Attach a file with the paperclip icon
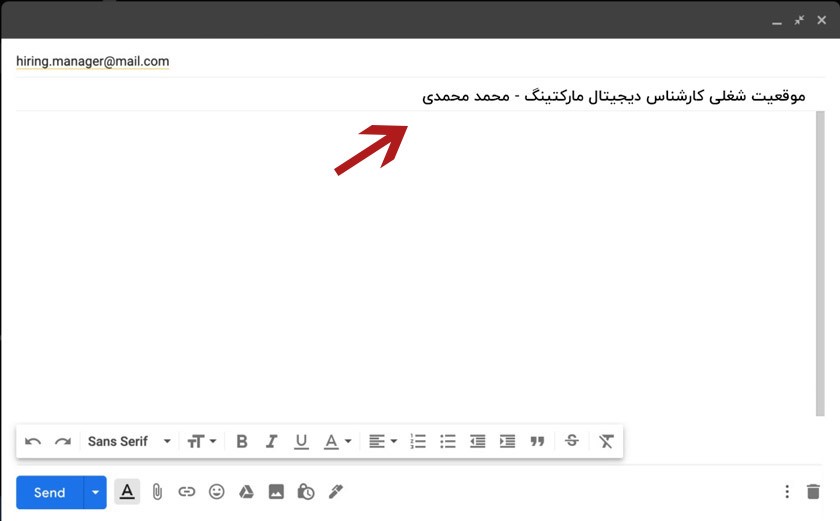 click(x=157, y=492)
